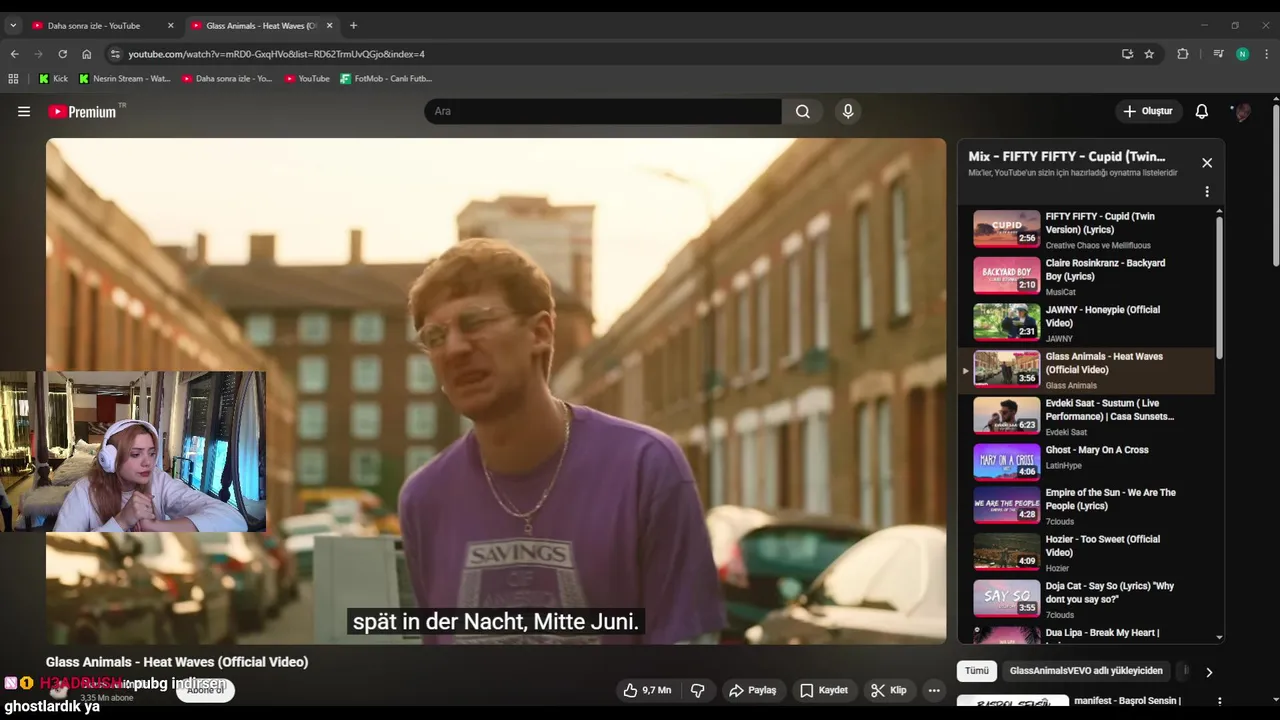Select the Tümü filter chip

977,671
